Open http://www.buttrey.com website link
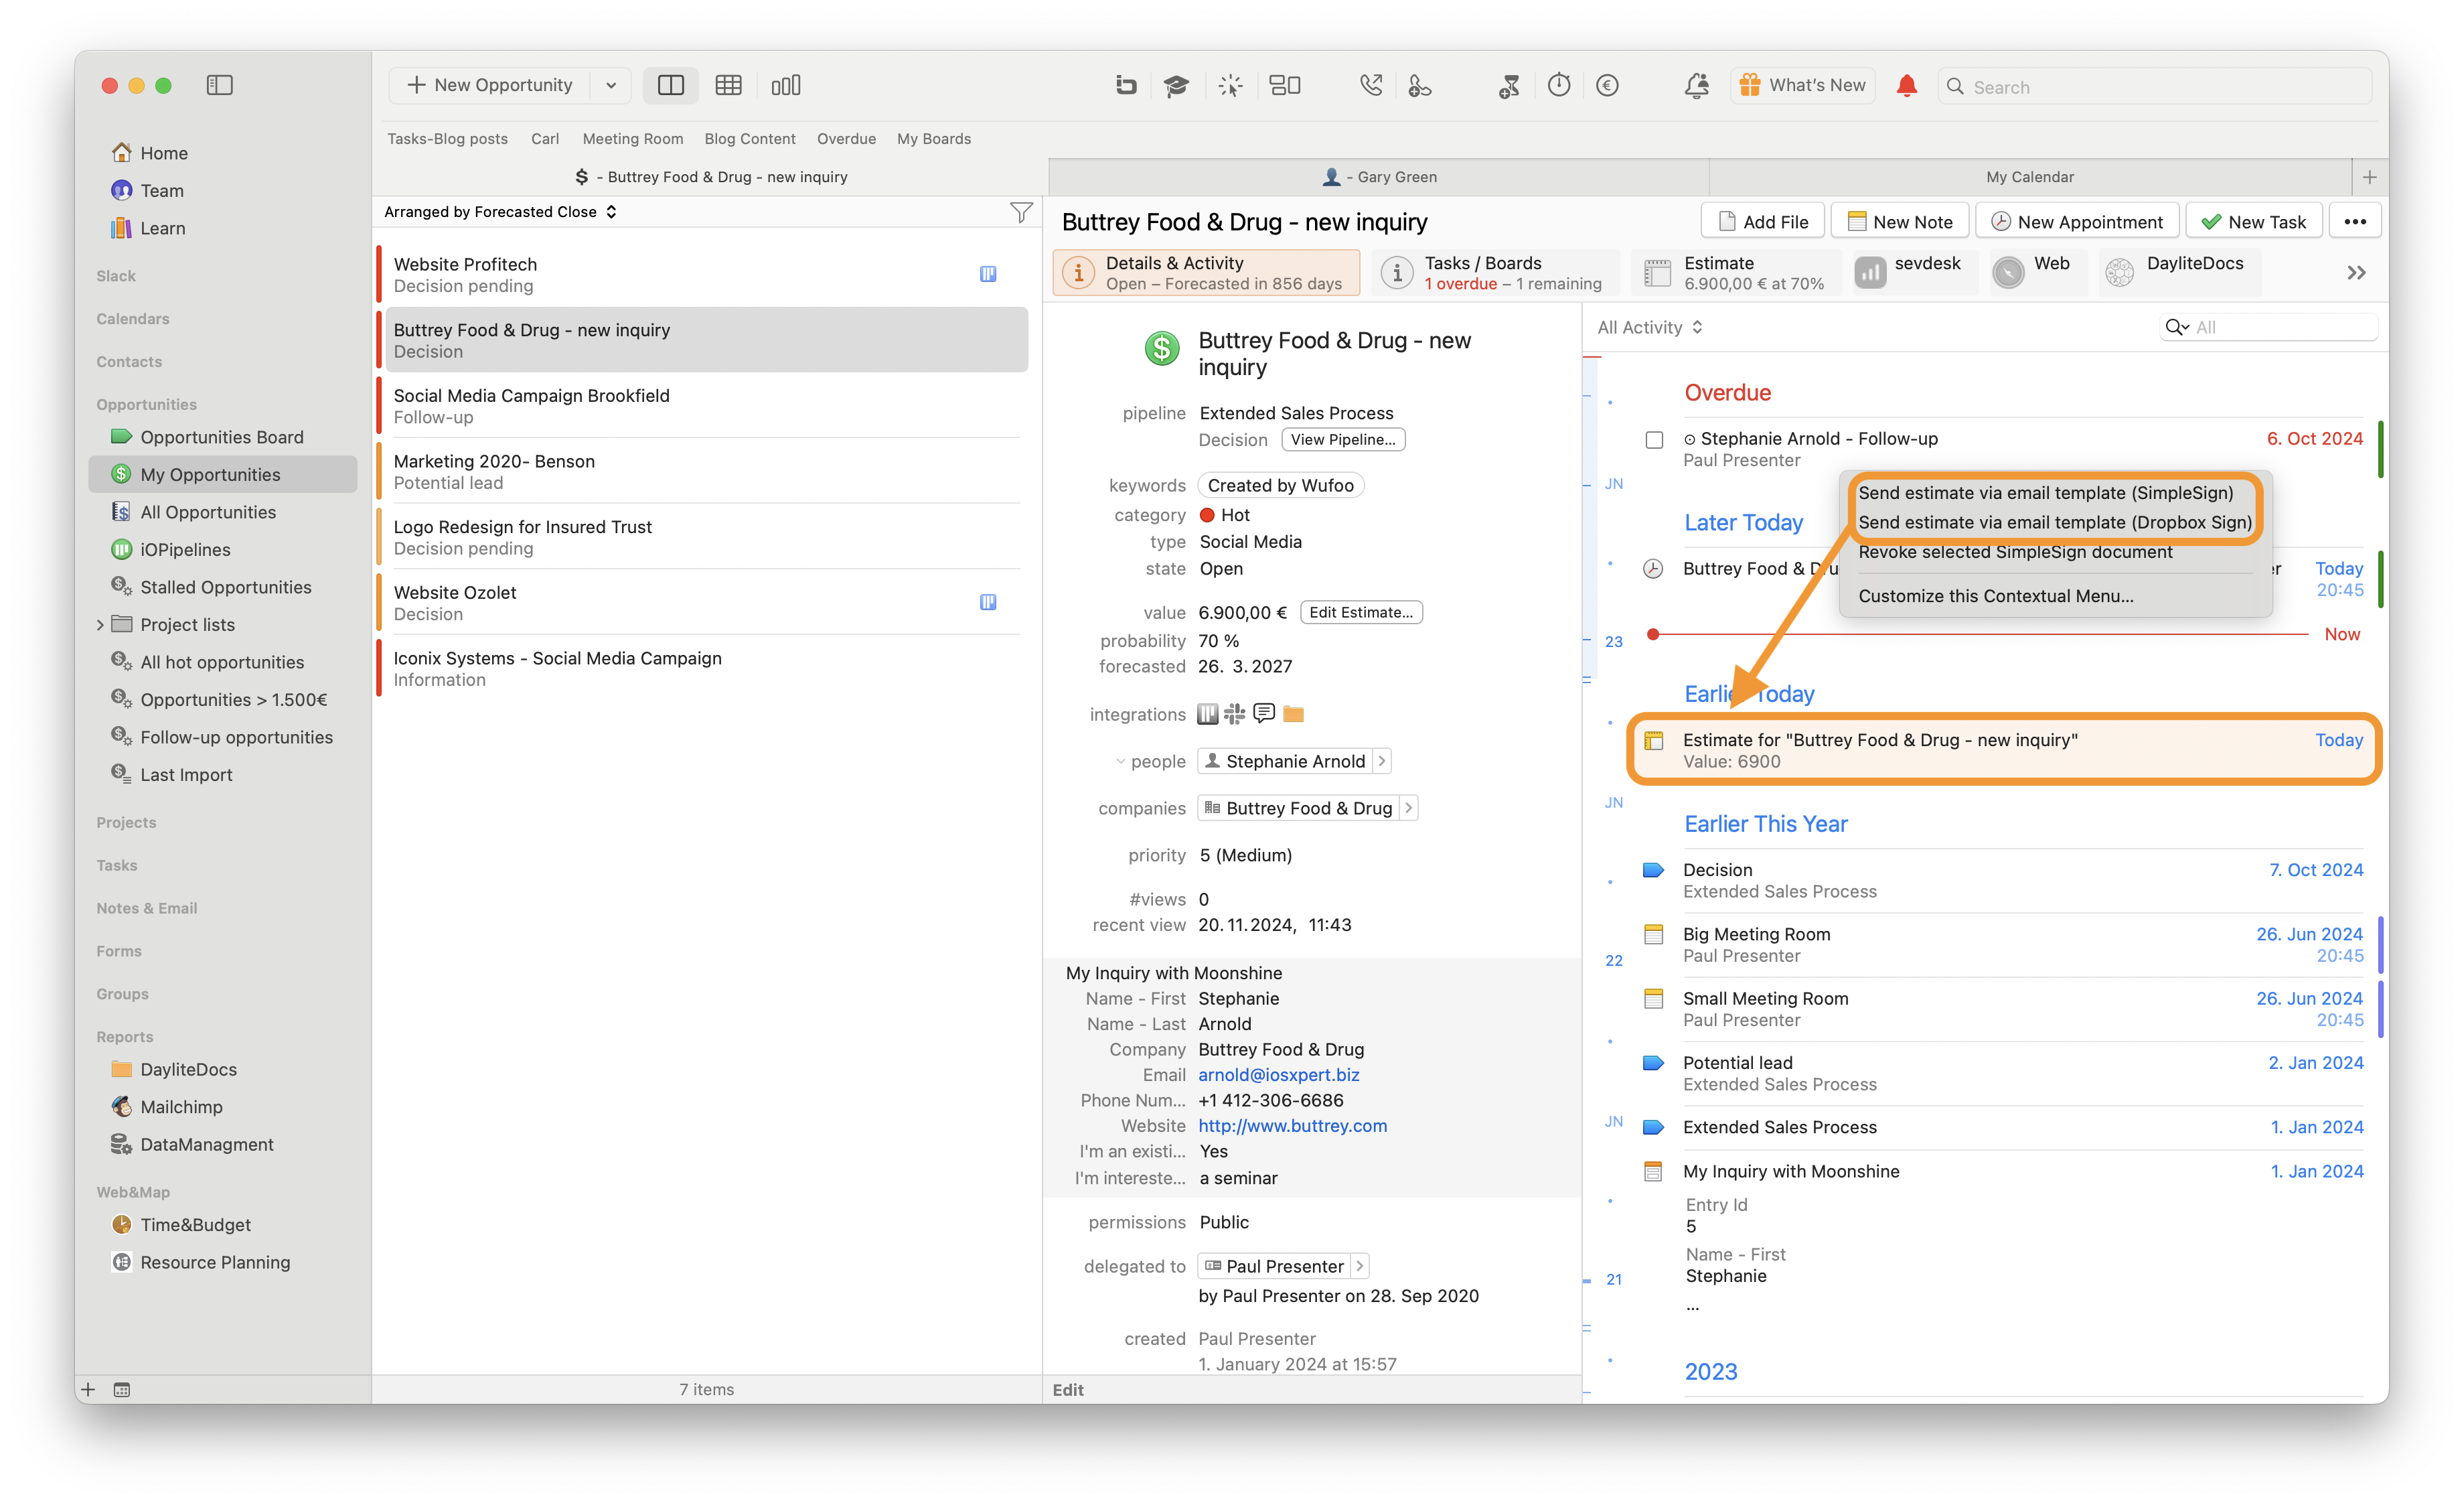The width and height of the screenshot is (2464, 1503). coord(1292,1126)
